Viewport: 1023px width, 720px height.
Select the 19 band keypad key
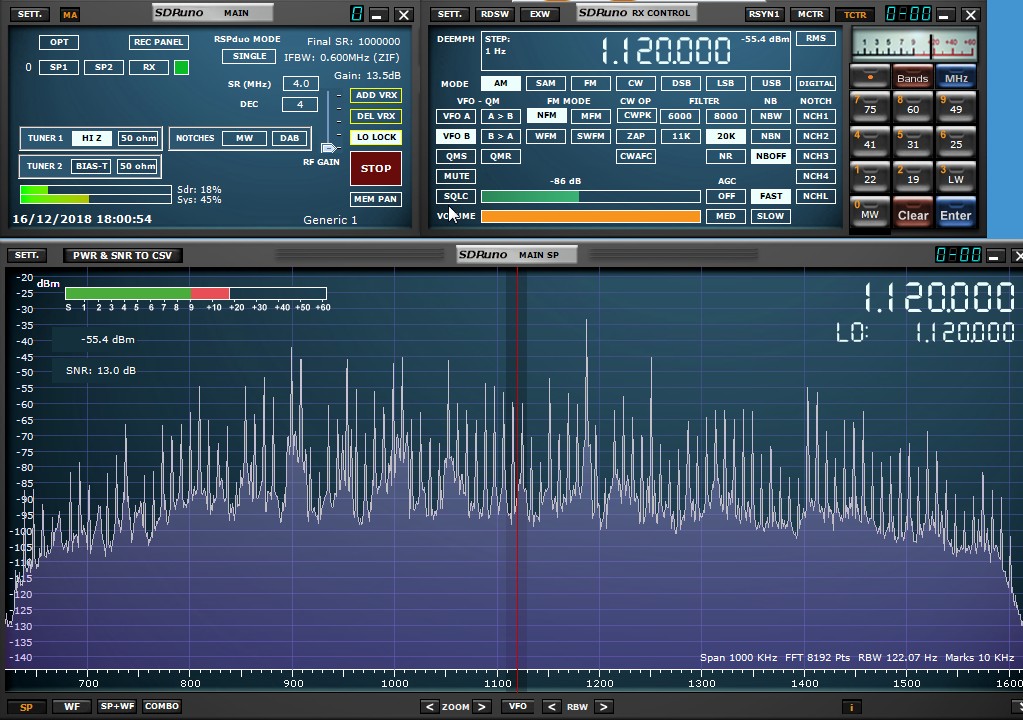913,177
